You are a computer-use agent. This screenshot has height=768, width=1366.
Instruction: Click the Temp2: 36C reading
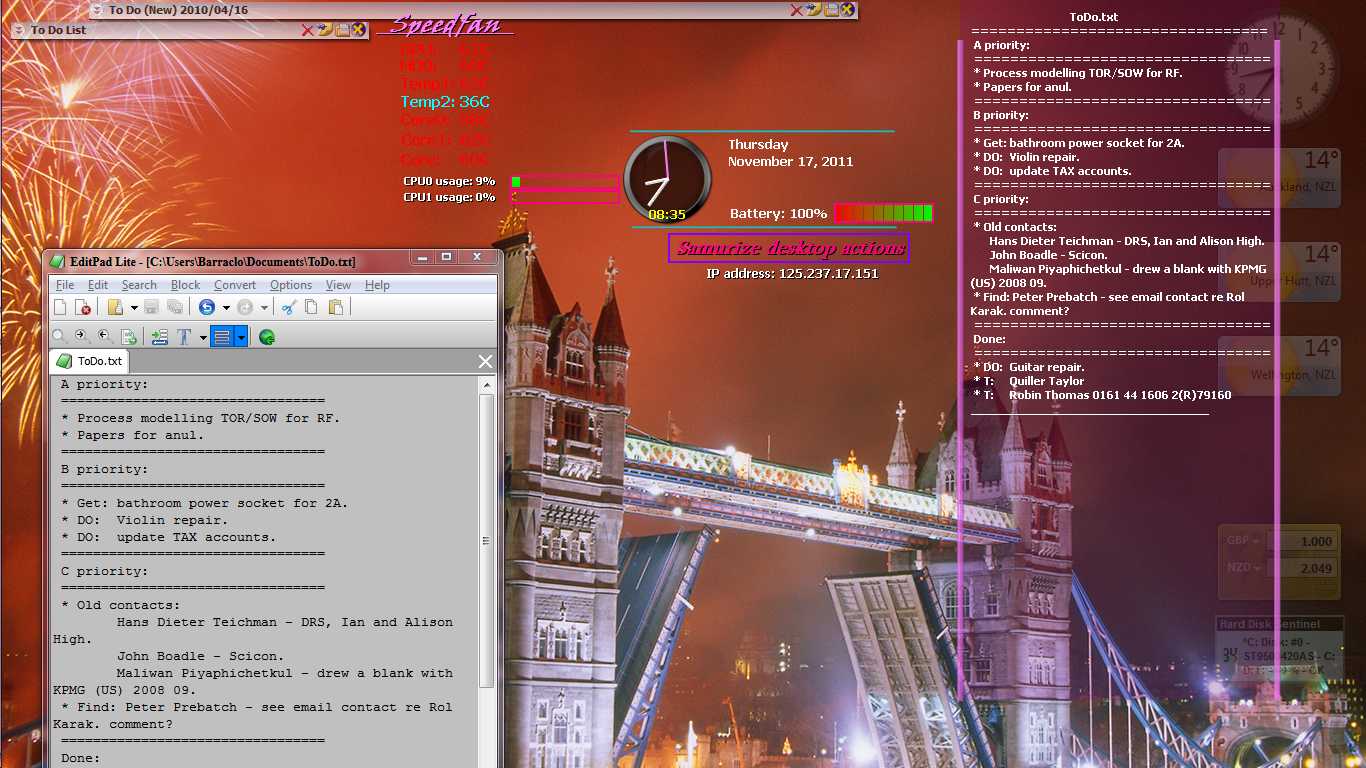pos(445,102)
